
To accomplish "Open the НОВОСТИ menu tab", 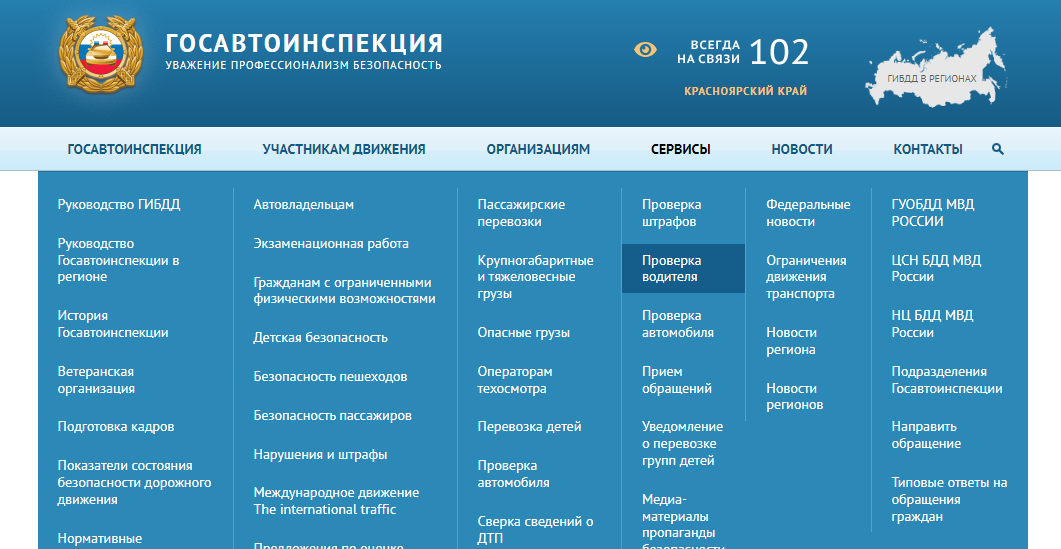I will pos(802,149).
